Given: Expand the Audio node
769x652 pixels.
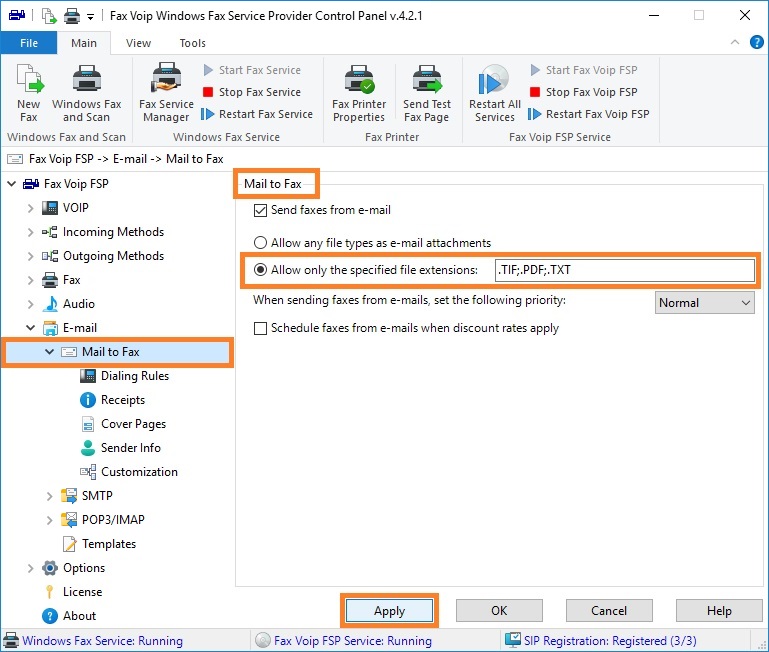Looking at the screenshot, I should 30,304.
